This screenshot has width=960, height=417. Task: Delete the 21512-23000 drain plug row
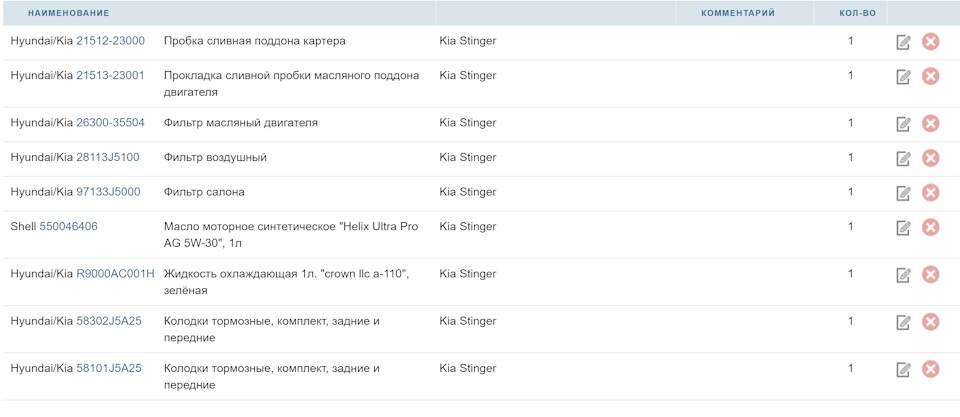point(930,42)
